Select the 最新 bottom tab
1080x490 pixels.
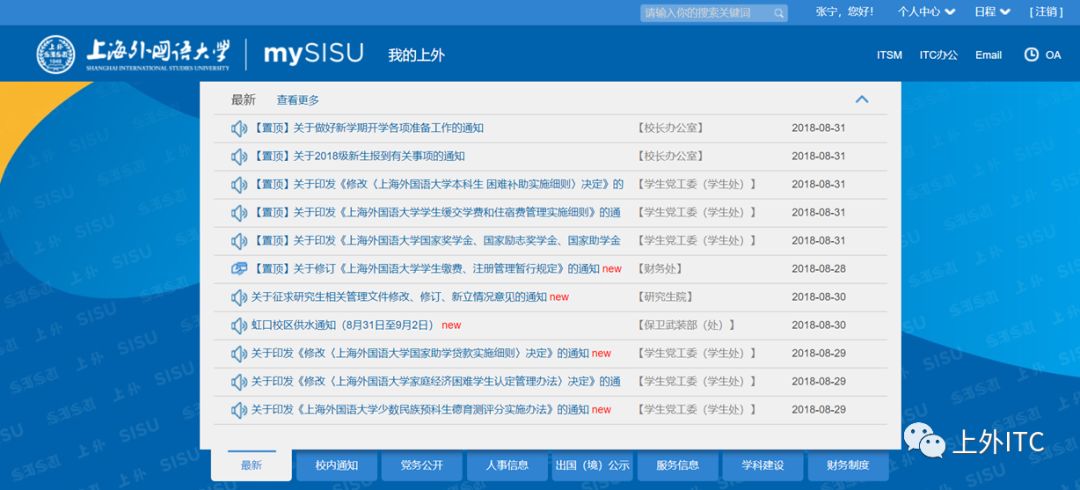coord(251,465)
